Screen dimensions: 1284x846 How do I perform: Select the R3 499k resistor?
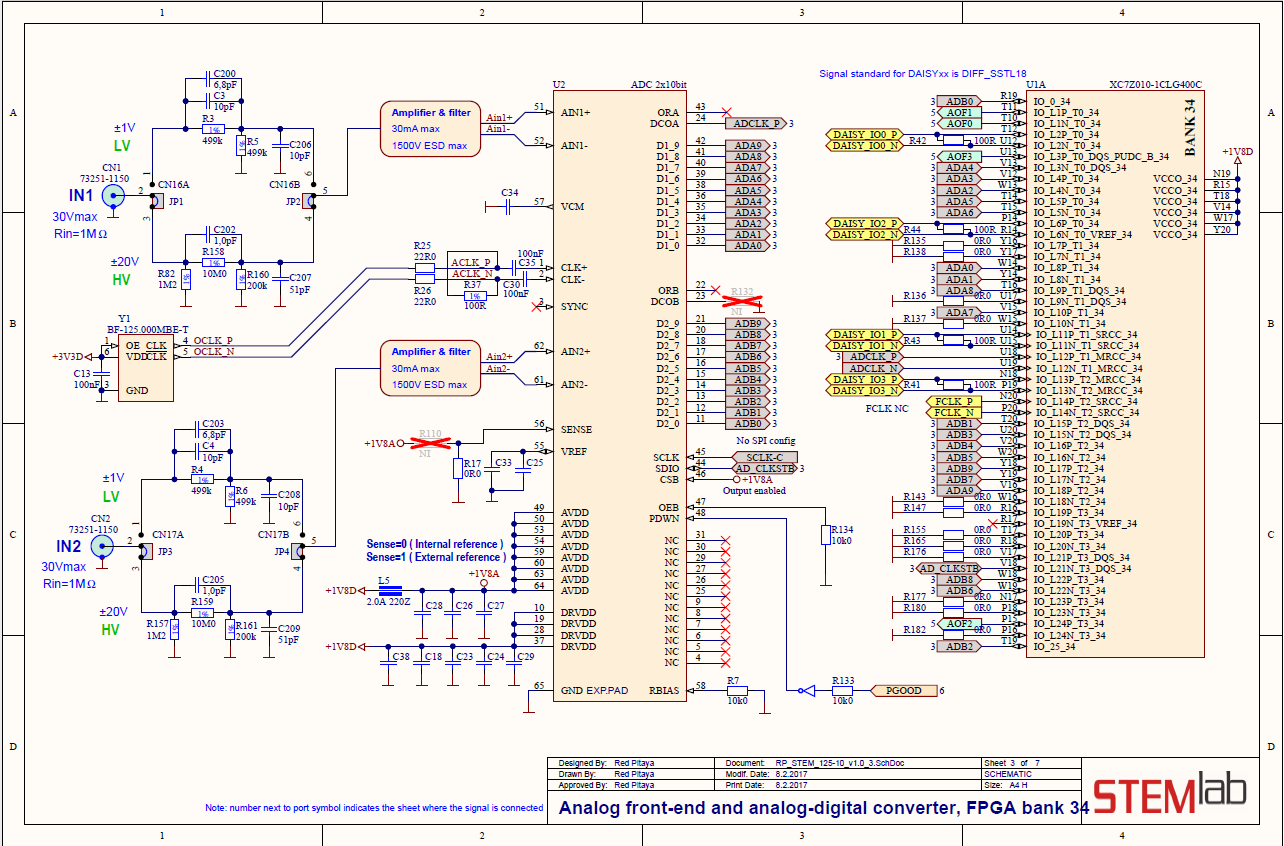click(213, 130)
